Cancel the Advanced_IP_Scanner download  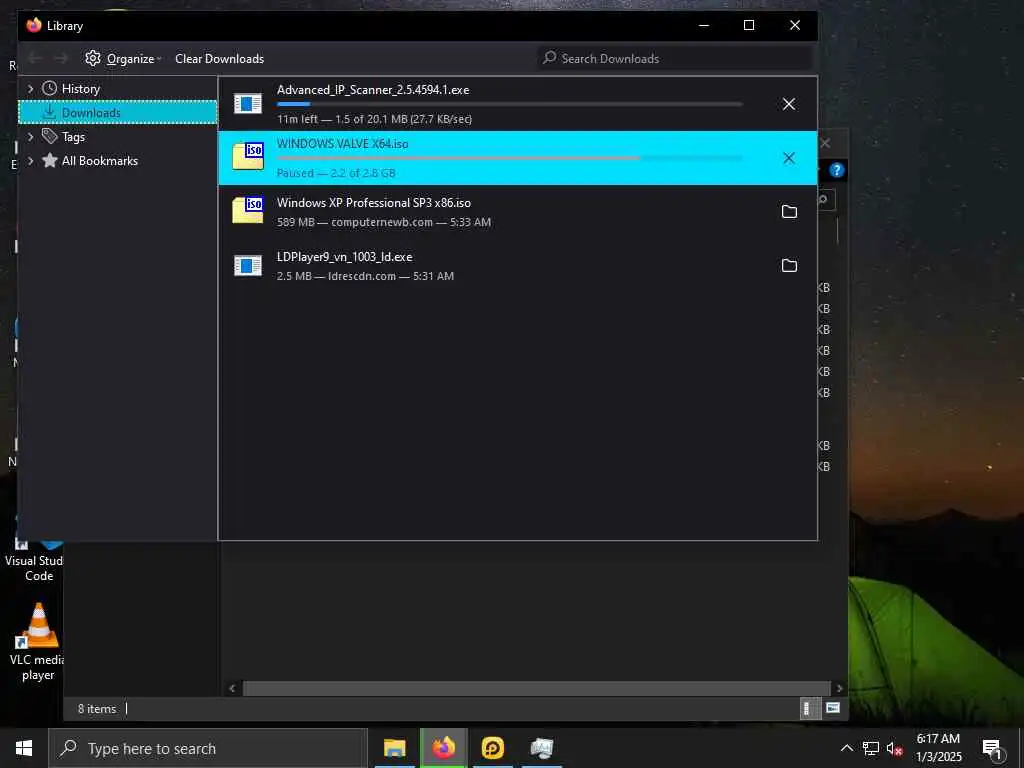pos(789,104)
